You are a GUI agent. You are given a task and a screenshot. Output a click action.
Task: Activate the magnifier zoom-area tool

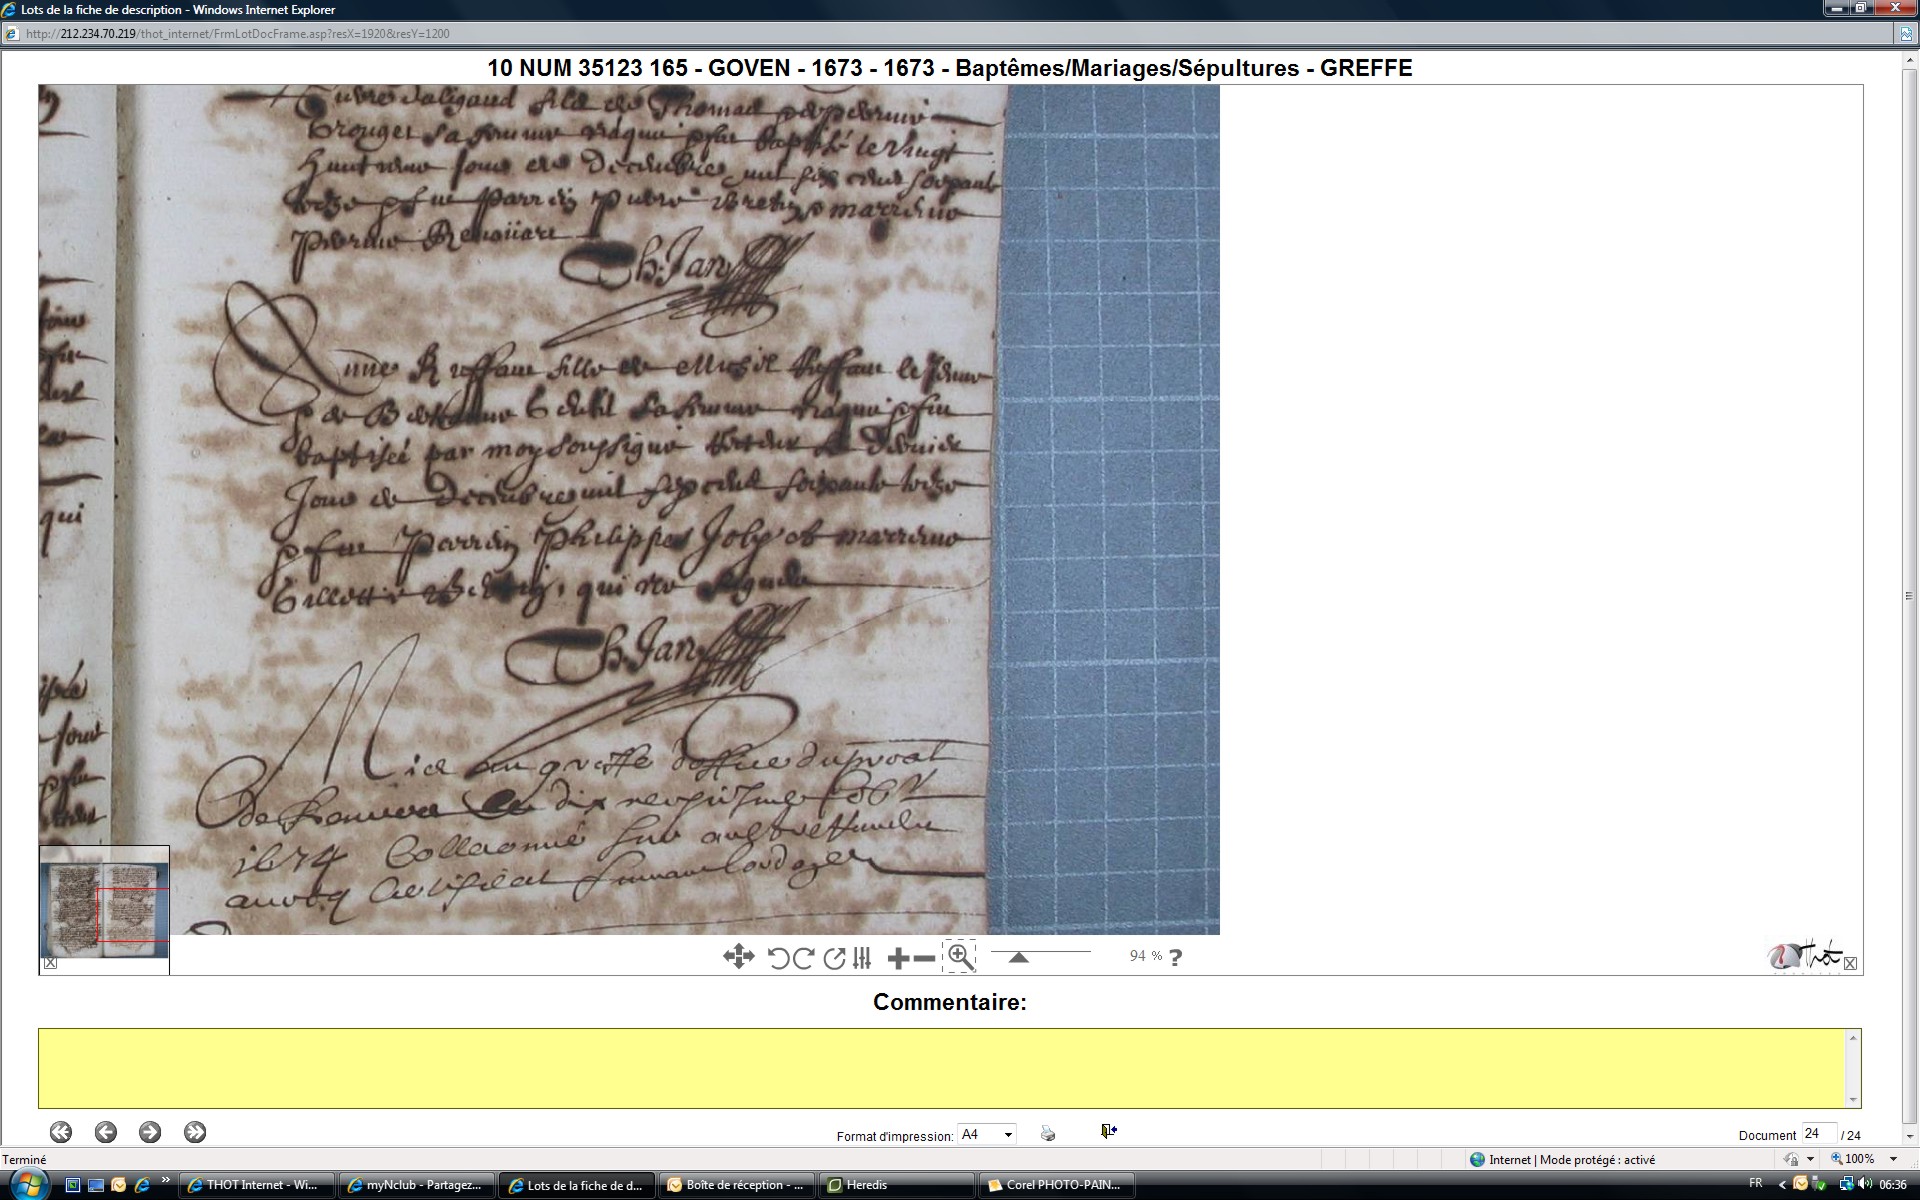coord(960,957)
